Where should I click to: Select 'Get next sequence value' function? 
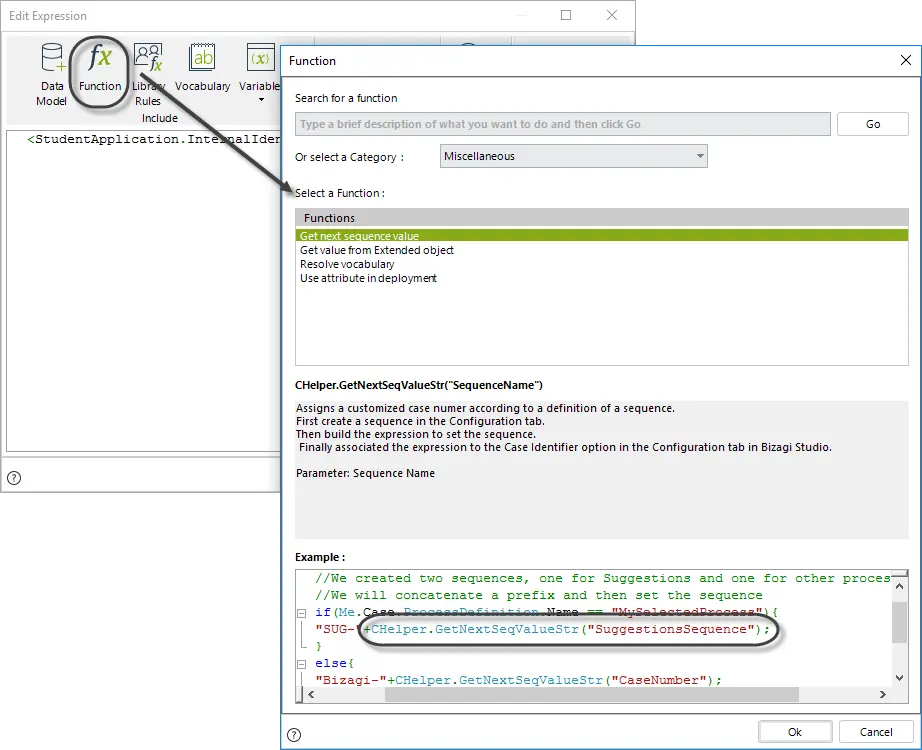602,236
